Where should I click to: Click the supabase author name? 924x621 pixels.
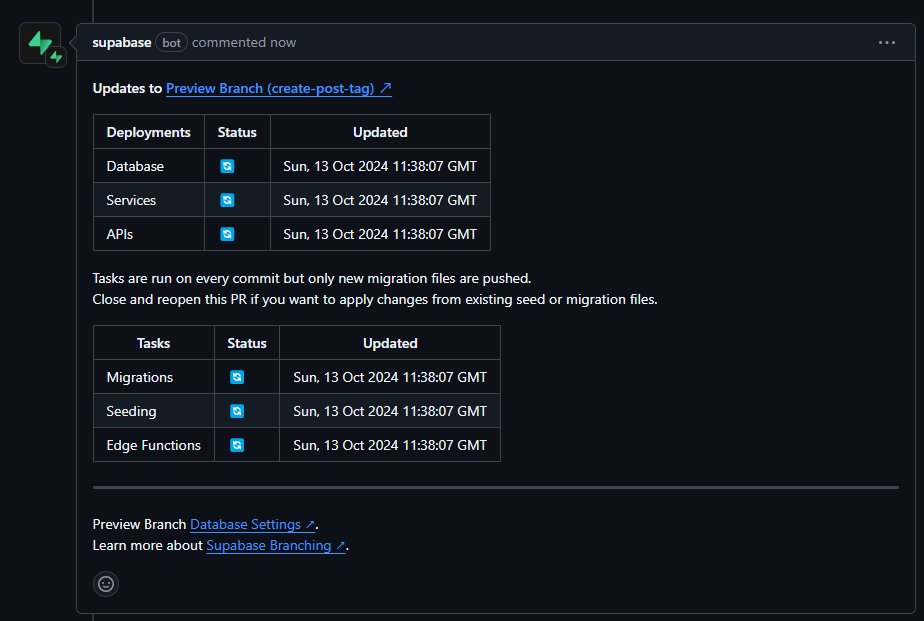(x=121, y=43)
